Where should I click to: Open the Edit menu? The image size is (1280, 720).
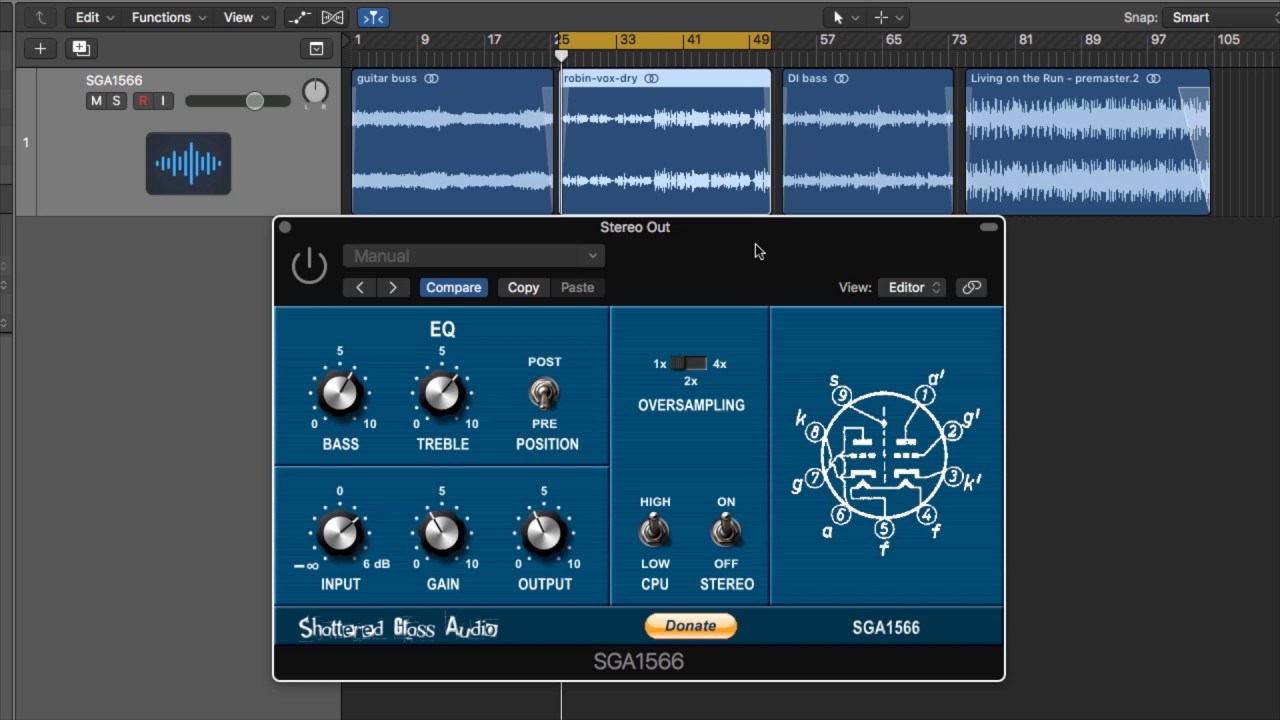pyautogui.click(x=95, y=17)
